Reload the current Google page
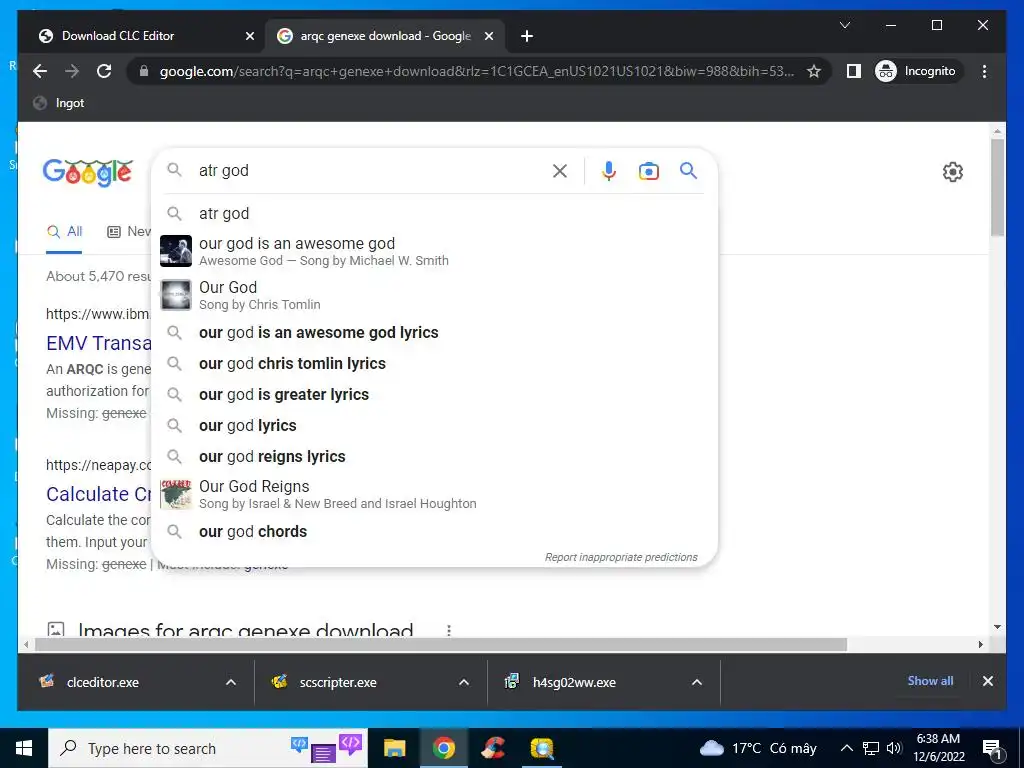The width and height of the screenshot is (1024, 768). pyautogui.click(x=104, y=71)
